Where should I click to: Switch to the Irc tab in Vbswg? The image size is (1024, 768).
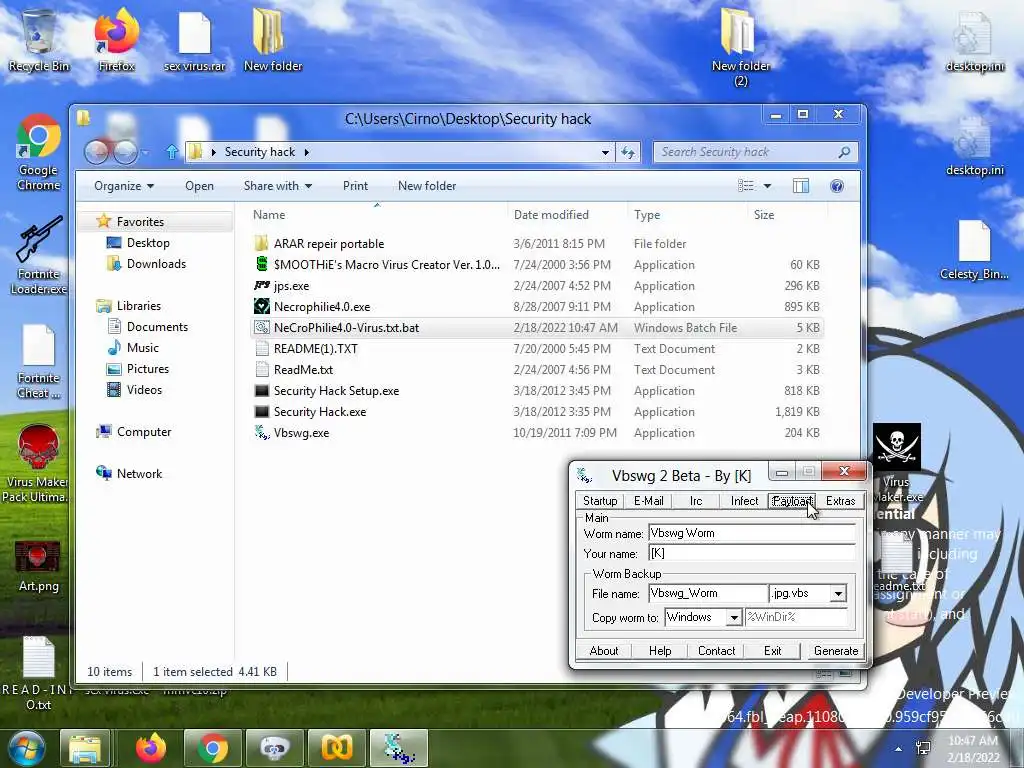click(x=696, y=501)
